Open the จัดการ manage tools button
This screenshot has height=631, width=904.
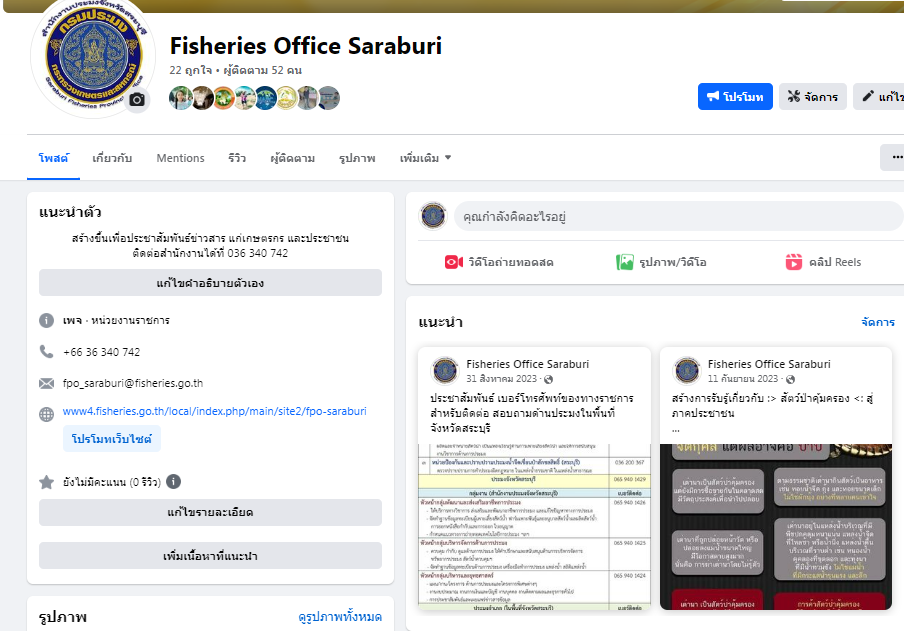pos(813,96)
